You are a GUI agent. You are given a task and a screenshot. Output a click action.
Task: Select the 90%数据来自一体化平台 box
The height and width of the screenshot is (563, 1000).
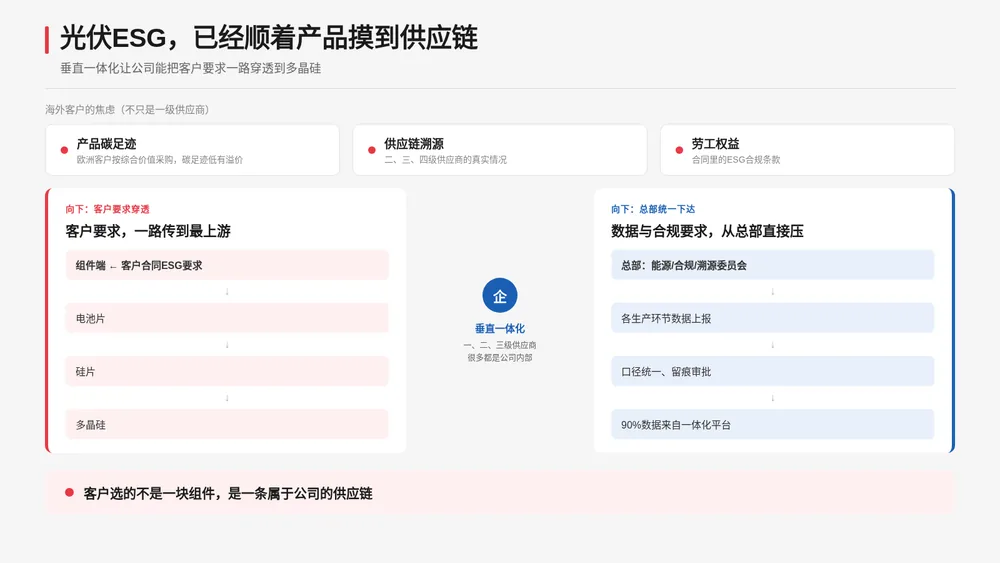pos(772,425)
